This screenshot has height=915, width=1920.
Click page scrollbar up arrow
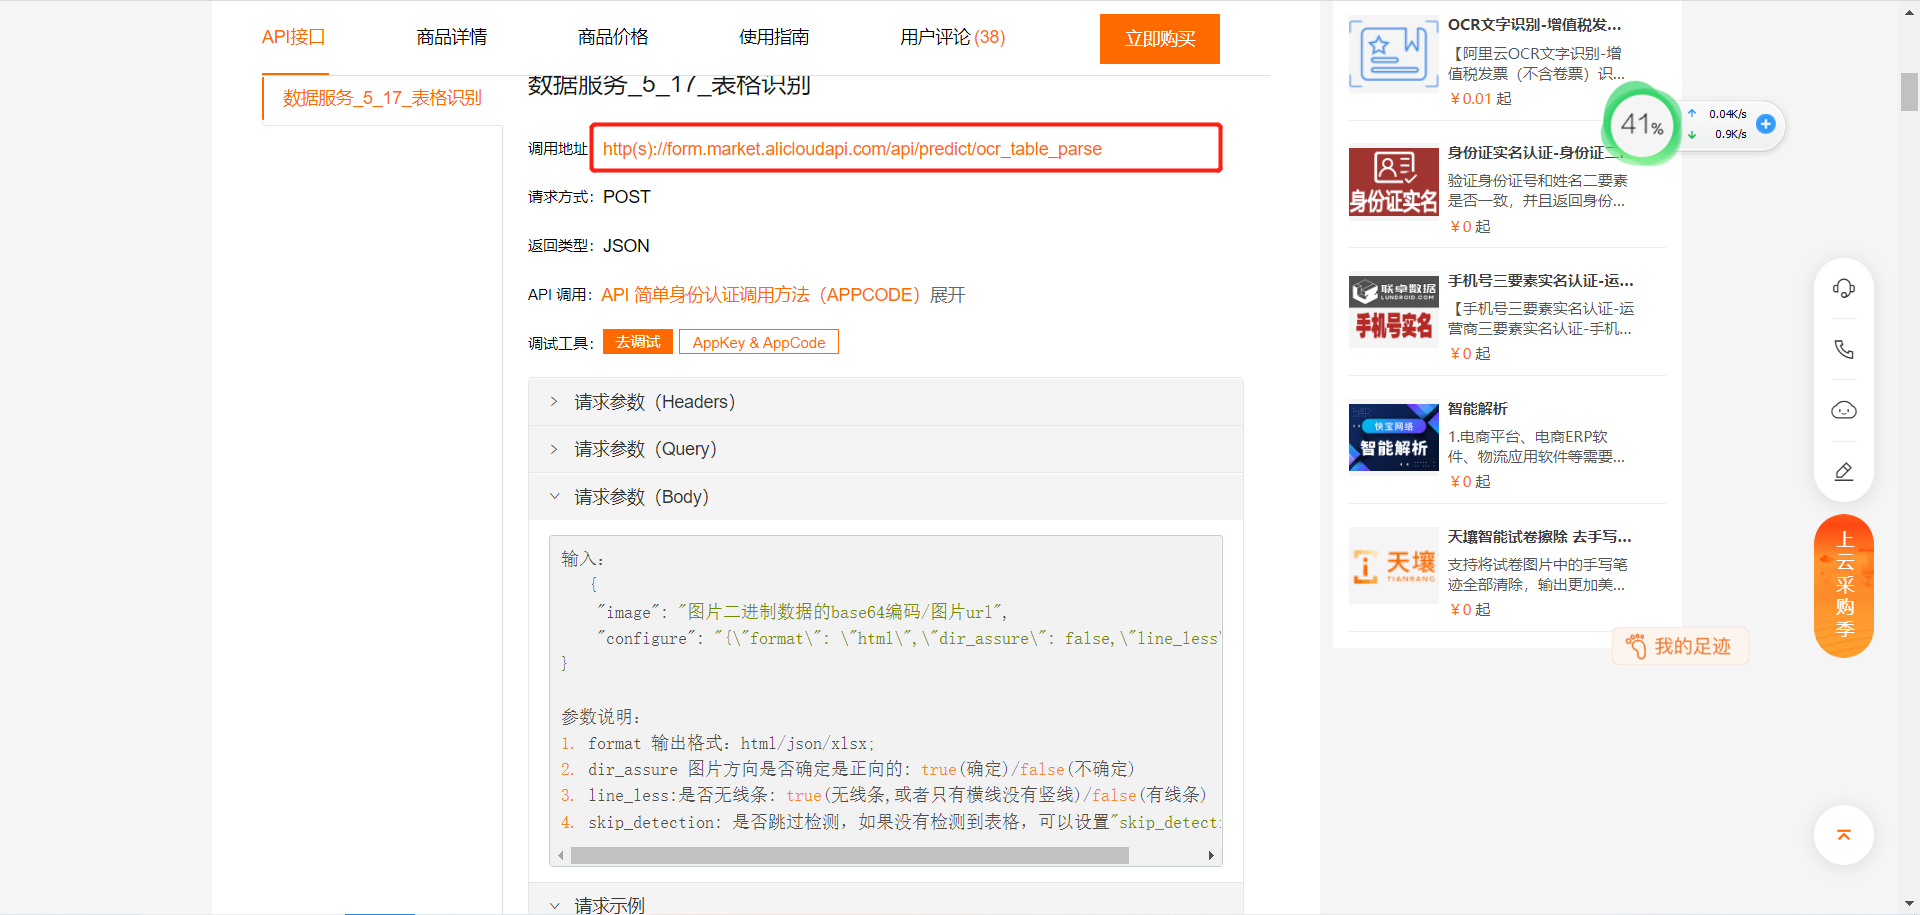click(x=1909, y=10)
